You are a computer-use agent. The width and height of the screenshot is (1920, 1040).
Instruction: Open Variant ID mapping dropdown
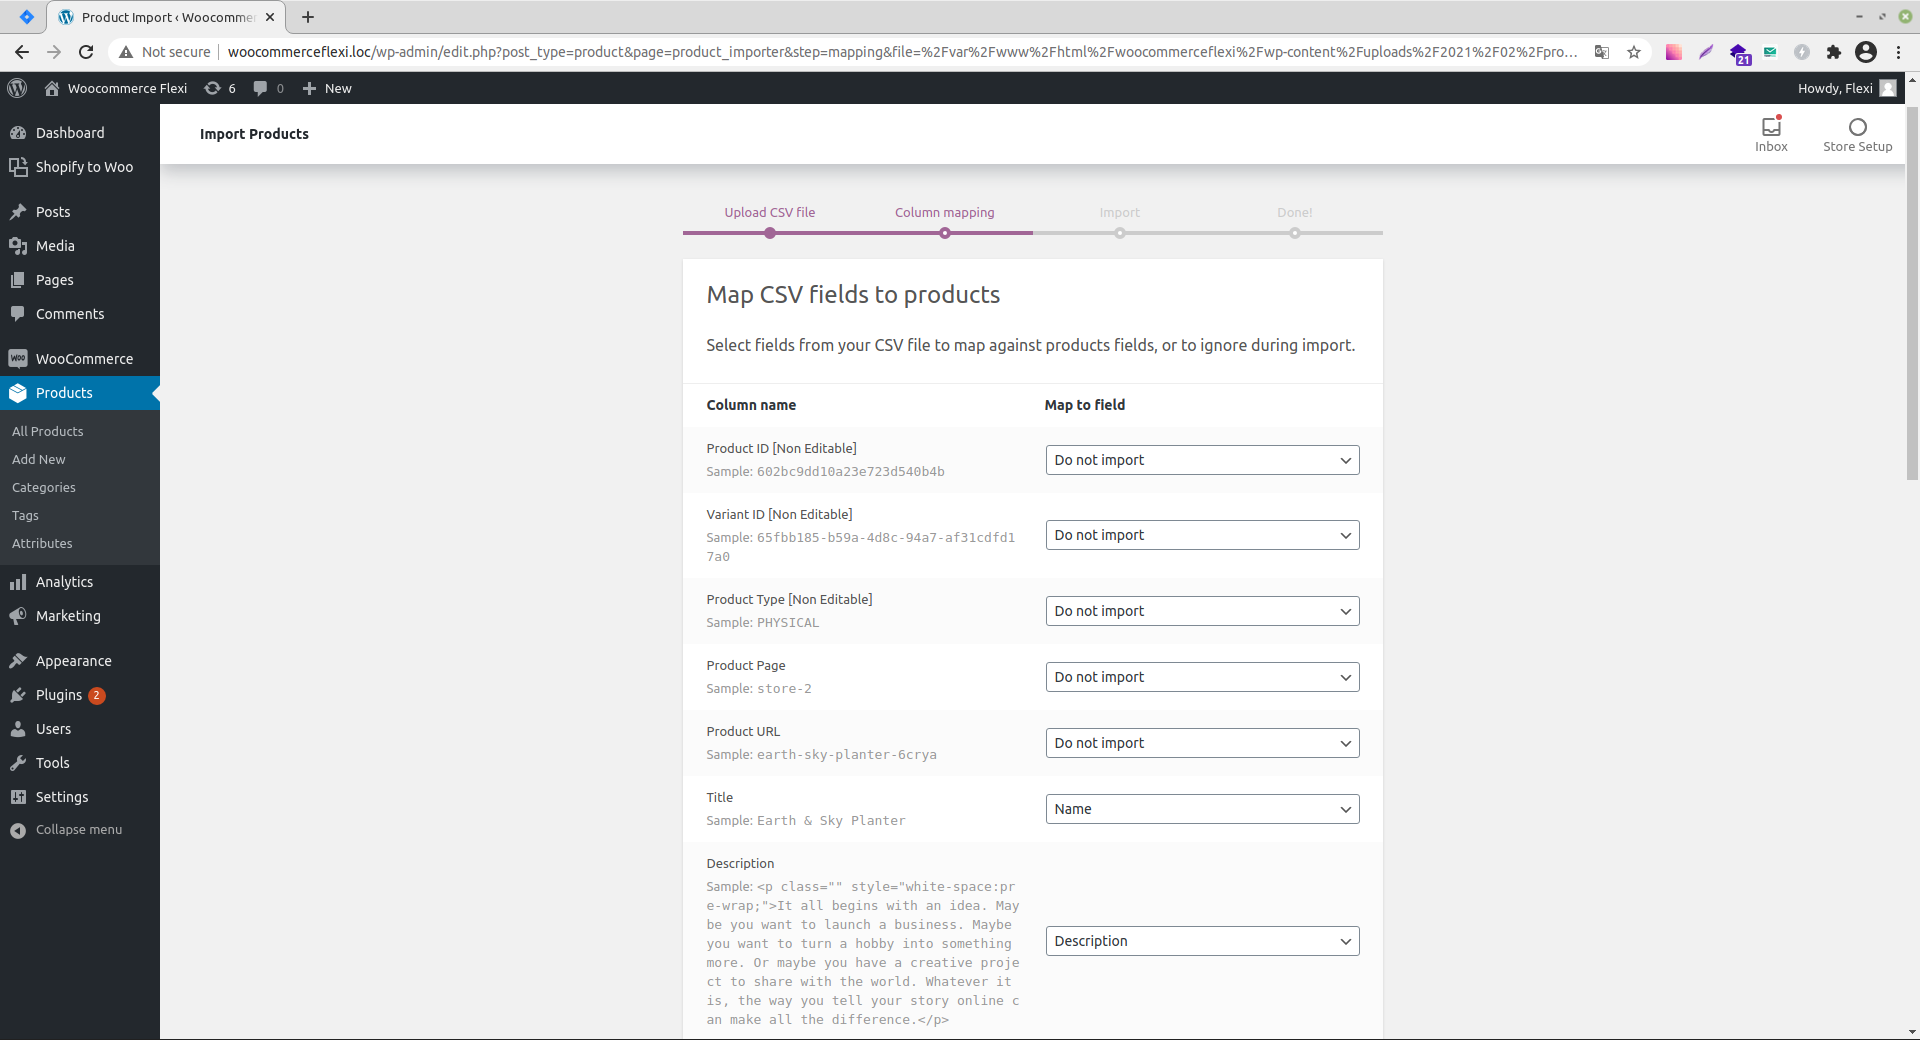tap(1202, 535)
